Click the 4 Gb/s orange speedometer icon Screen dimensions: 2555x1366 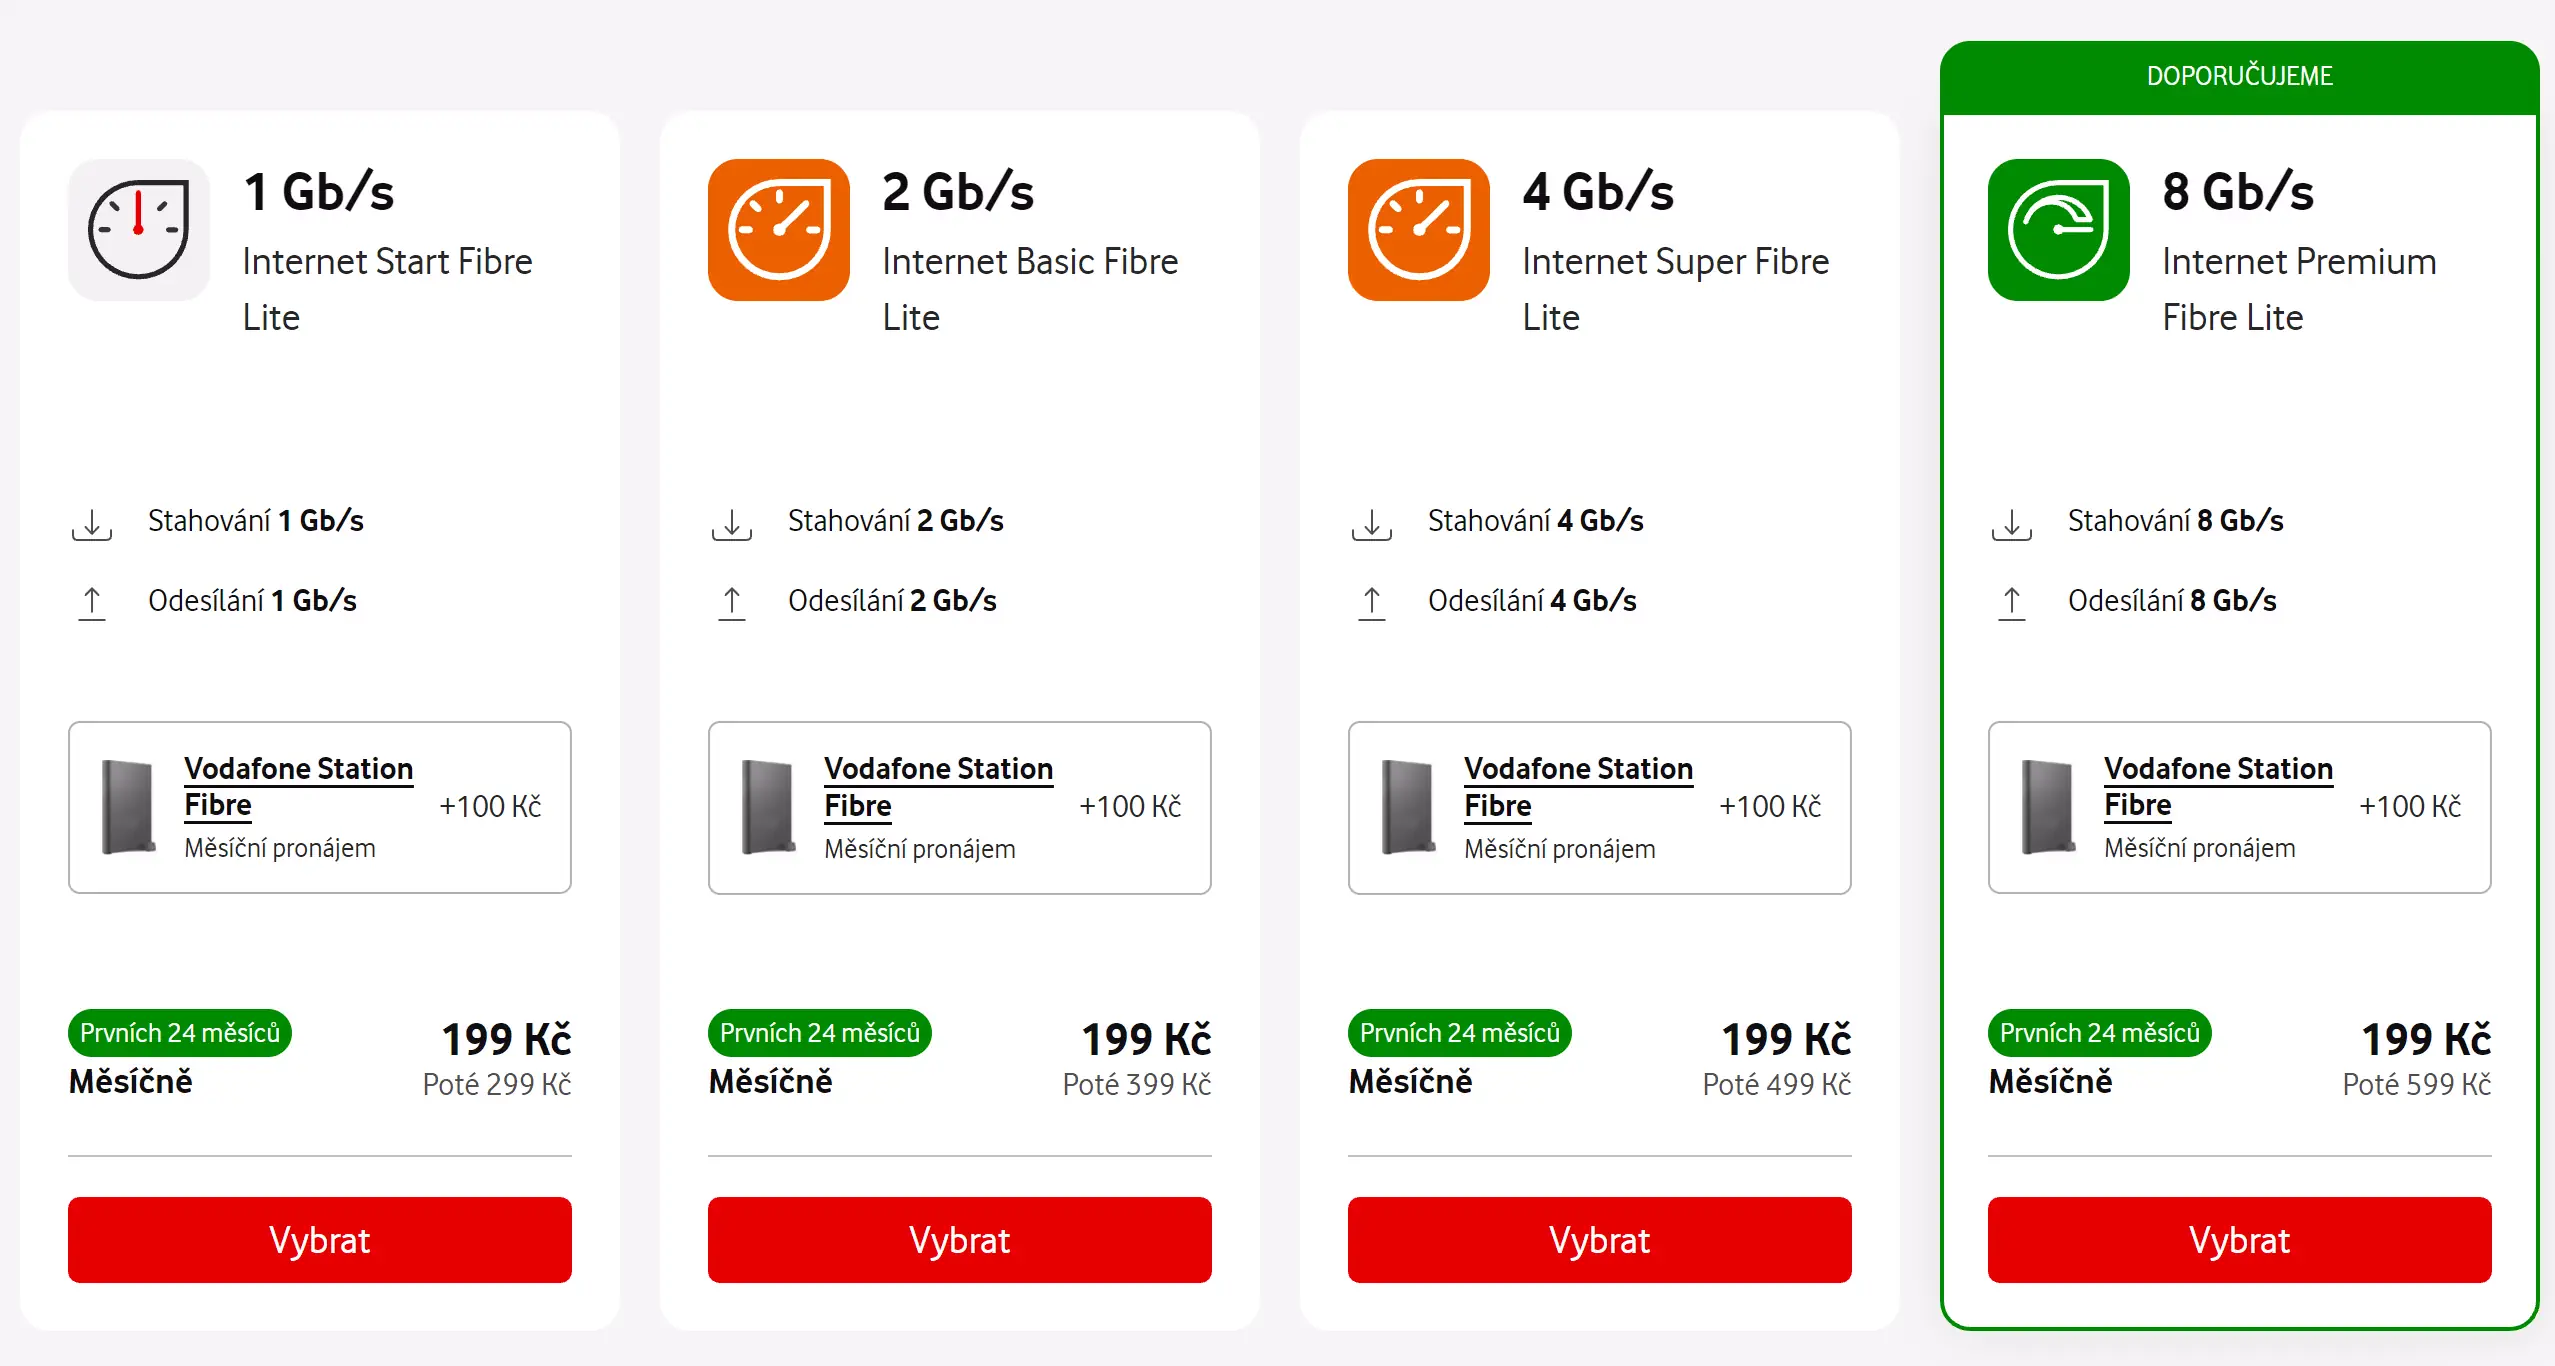(1419, 230)
